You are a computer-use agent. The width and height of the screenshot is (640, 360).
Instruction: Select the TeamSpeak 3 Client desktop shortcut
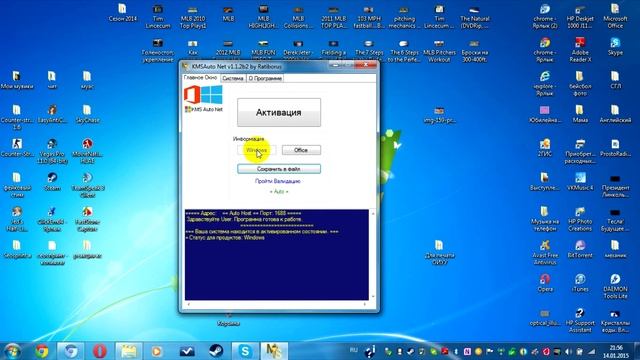pyautogui.click(x=87, y=185)
